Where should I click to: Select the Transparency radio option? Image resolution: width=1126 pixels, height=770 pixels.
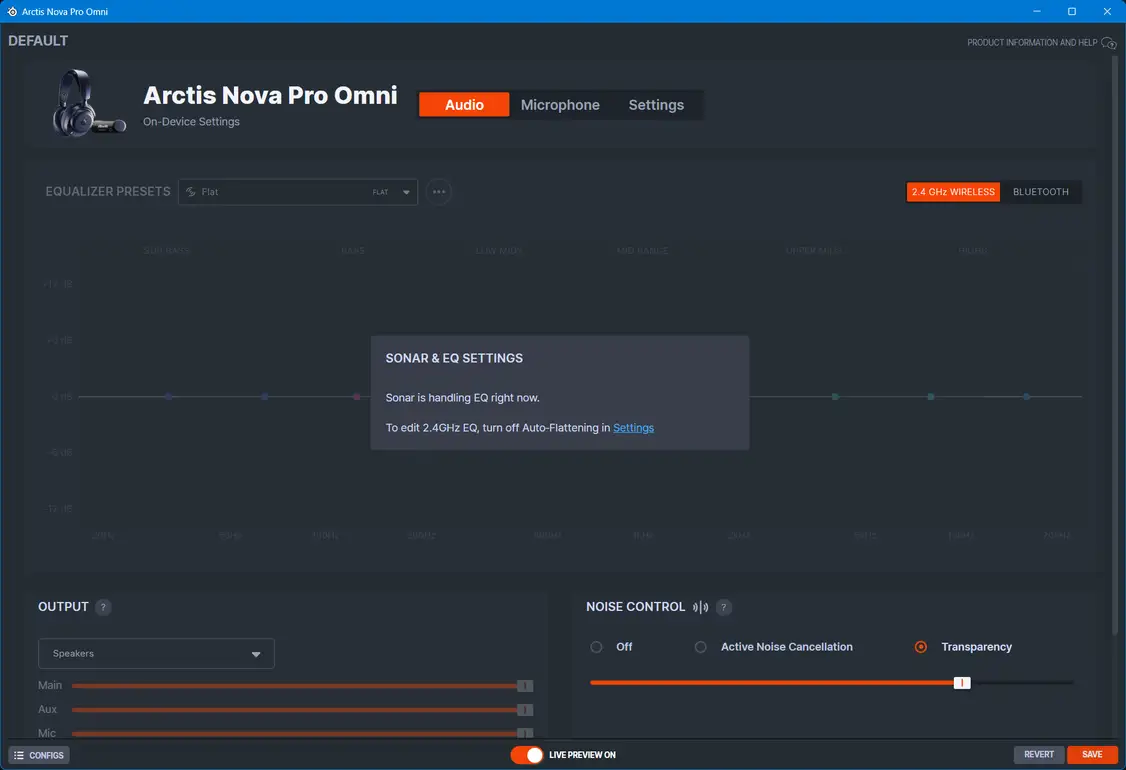921,646
